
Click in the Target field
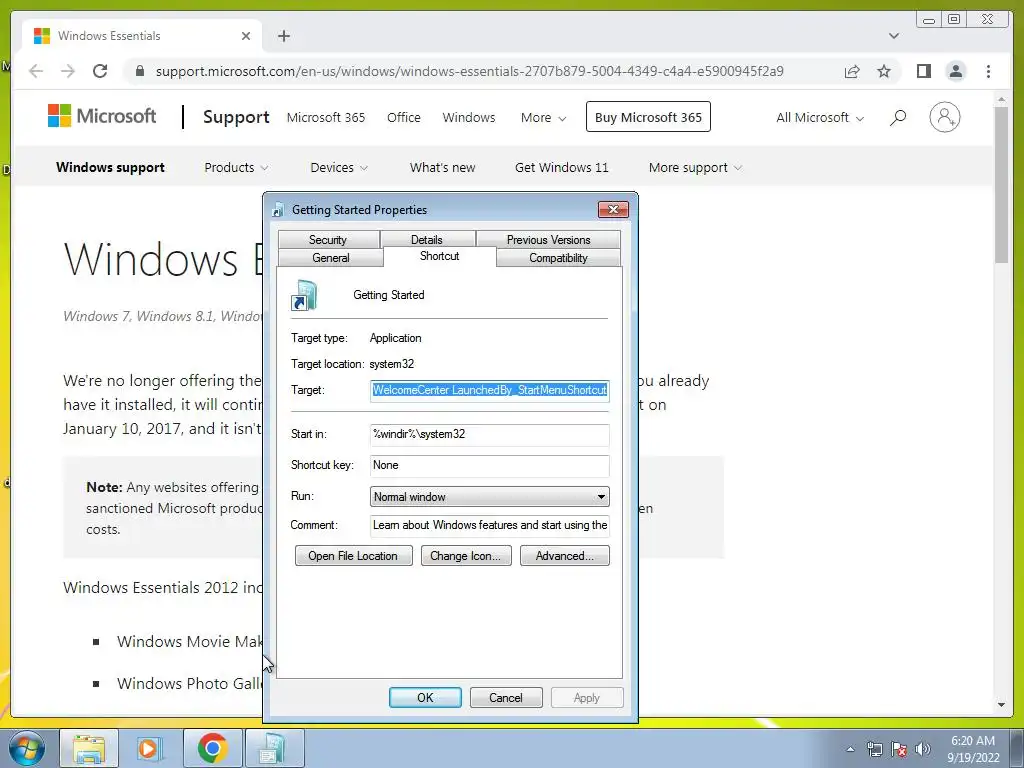tap(490, 391)
